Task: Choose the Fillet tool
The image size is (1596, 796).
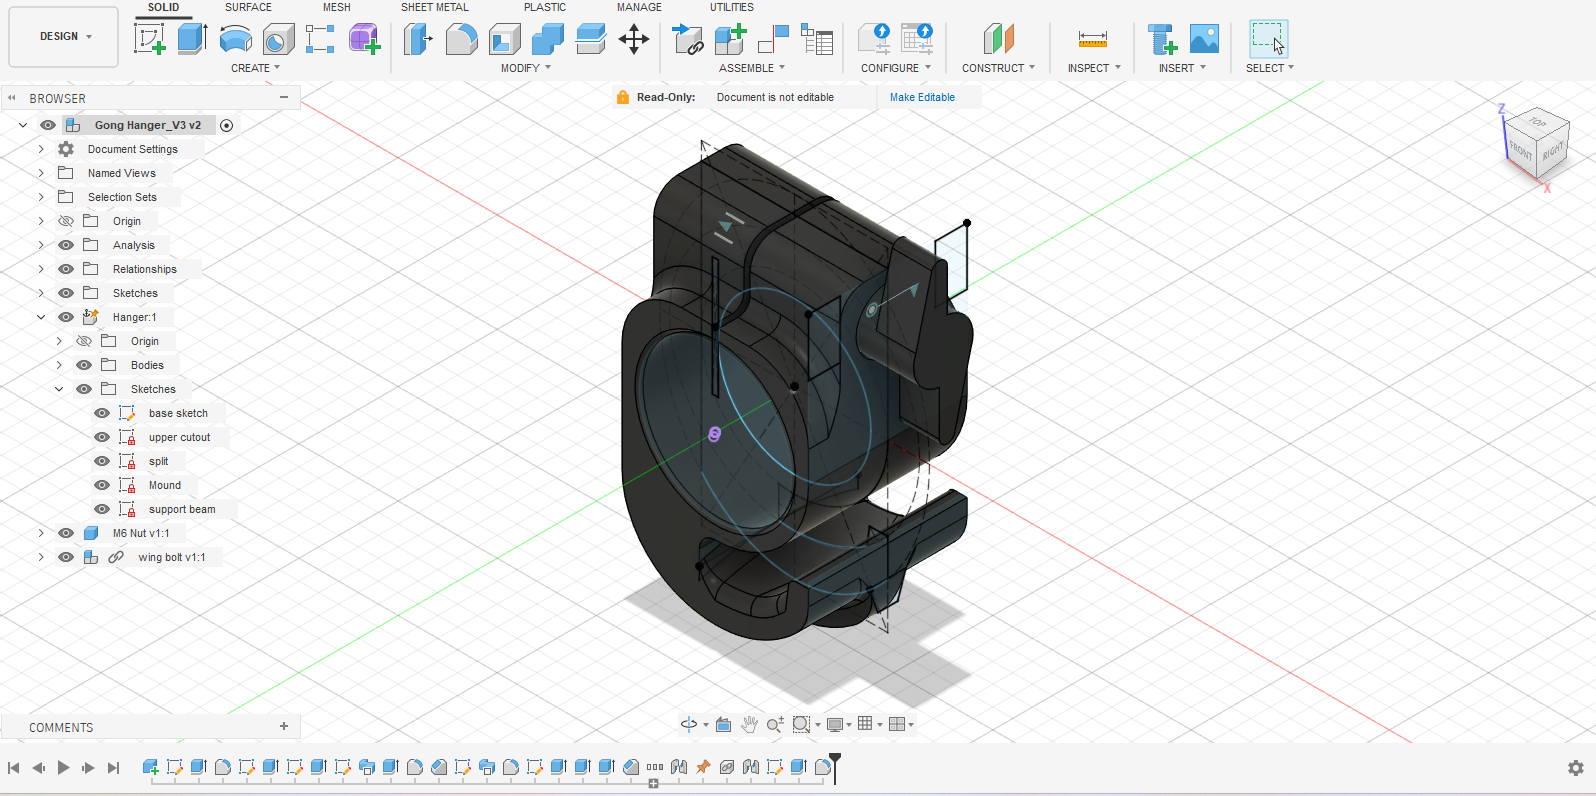Action: click(461, 39)
